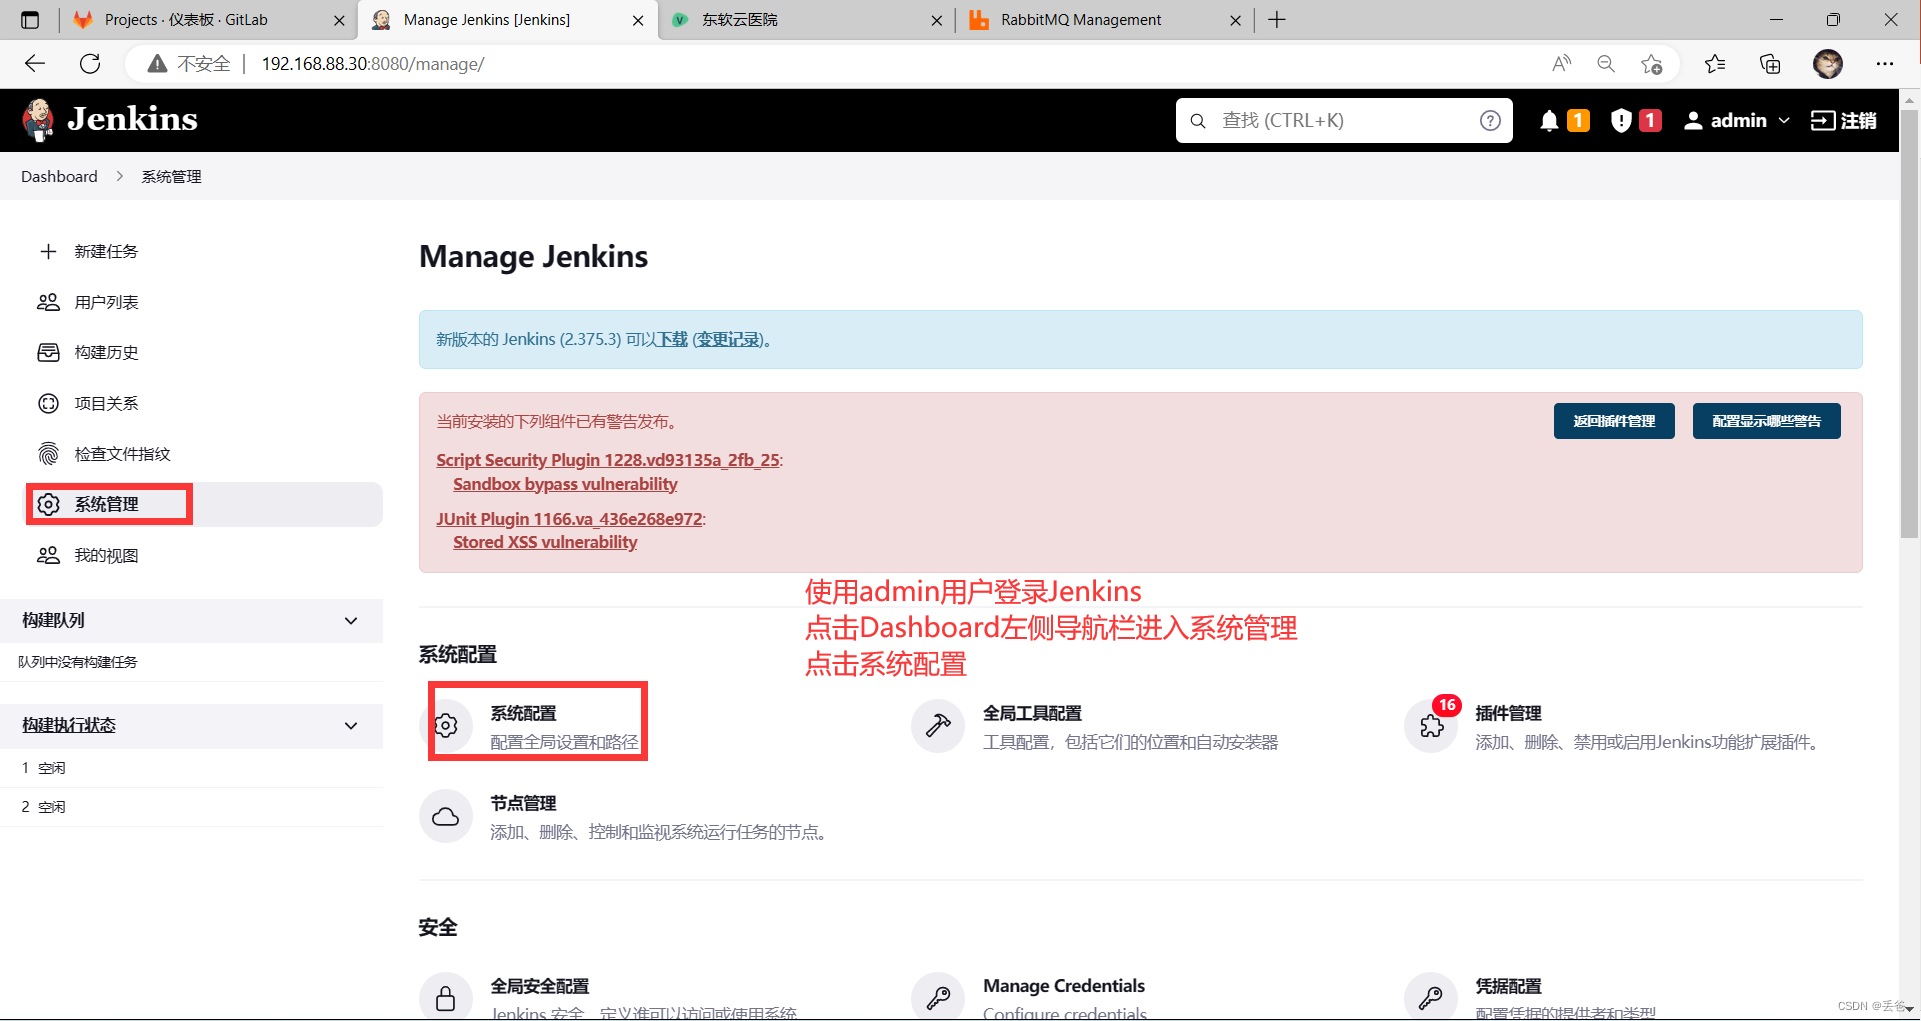Image resolution: width=1921 pixels, height=1021 pixels.
Task: Switch to the RabbitMQ Management tab
Action: pyautogui.click(x=1105, y=20)
